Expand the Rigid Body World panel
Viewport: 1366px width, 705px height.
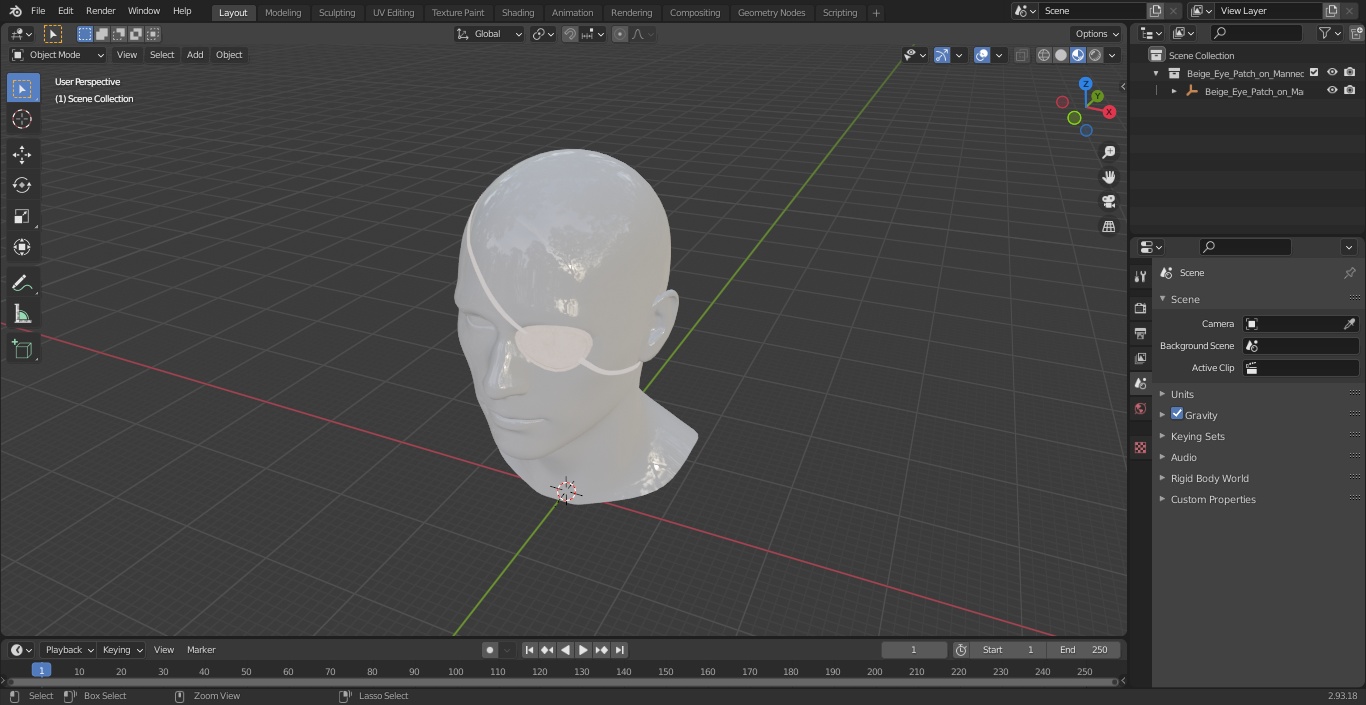[x=1209, y=478]
